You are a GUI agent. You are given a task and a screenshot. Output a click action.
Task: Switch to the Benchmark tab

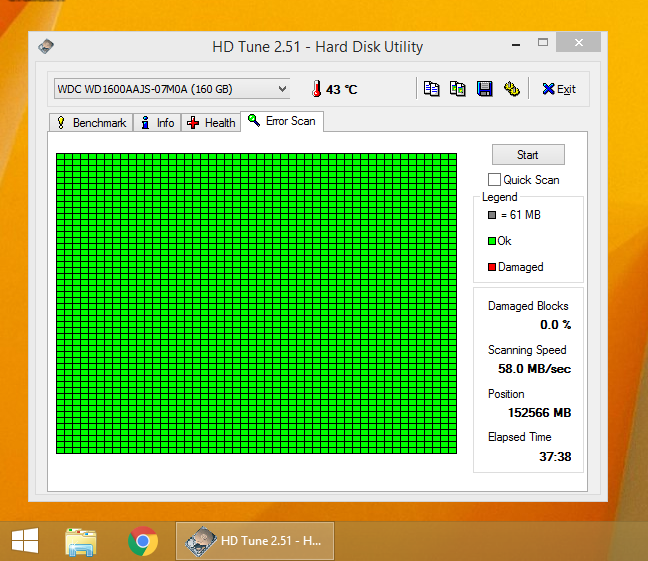[91, 123]
